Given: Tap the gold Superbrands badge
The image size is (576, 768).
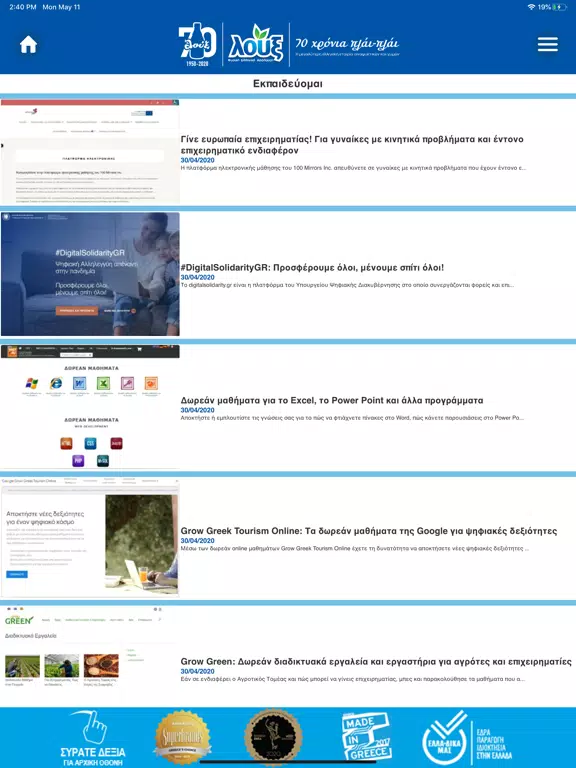Looking at the screenshot, I should pyautogui.click(x=182, y=738).
